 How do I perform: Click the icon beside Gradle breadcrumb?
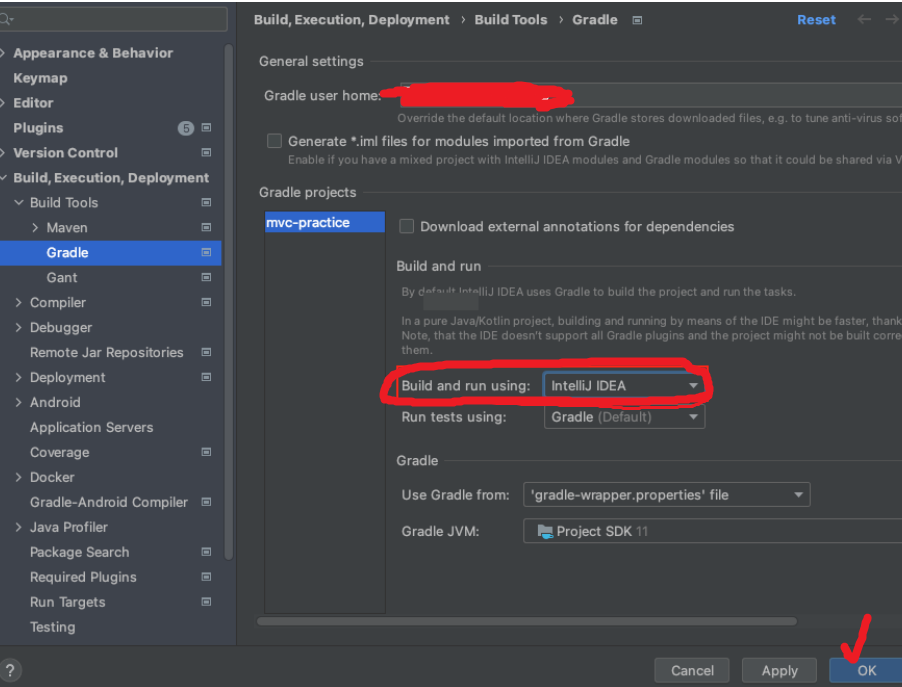click(x=637, y=20)
